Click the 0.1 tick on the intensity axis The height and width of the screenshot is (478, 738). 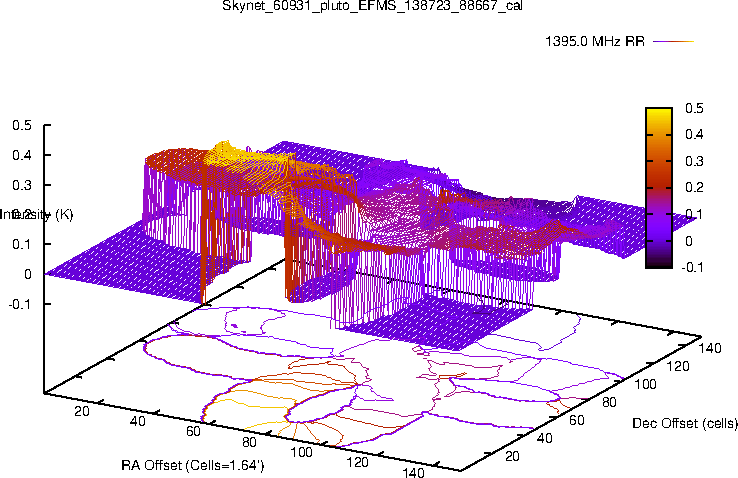[22, 244]
